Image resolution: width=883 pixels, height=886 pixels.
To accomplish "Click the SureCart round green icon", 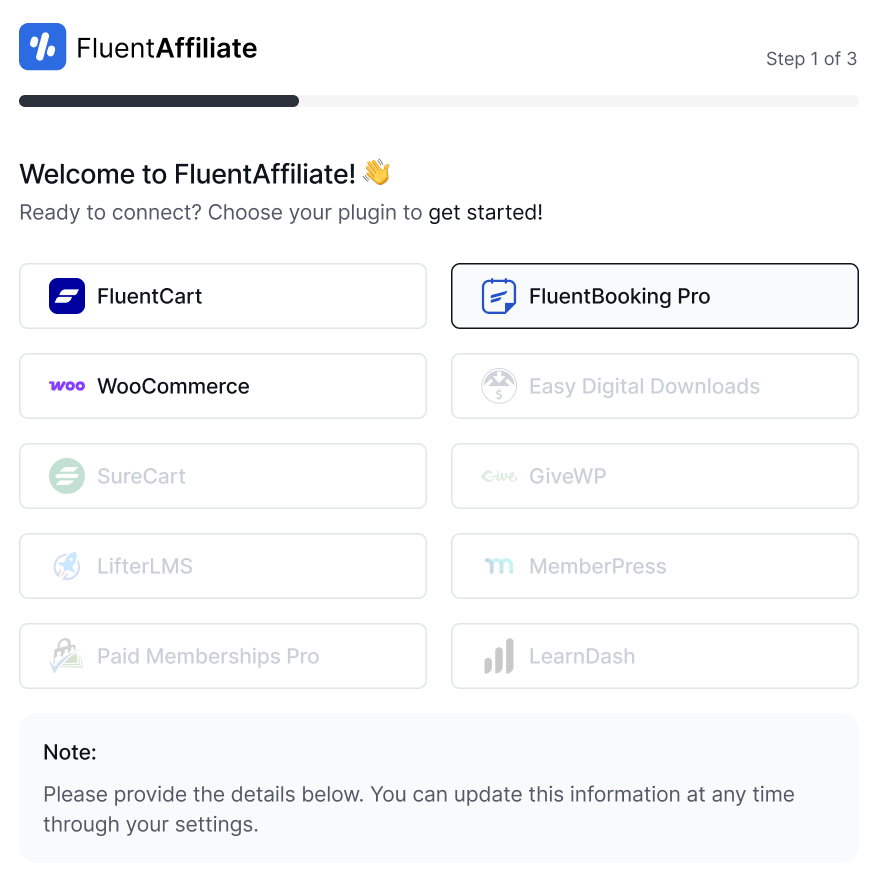I will [x=67, y=476].
